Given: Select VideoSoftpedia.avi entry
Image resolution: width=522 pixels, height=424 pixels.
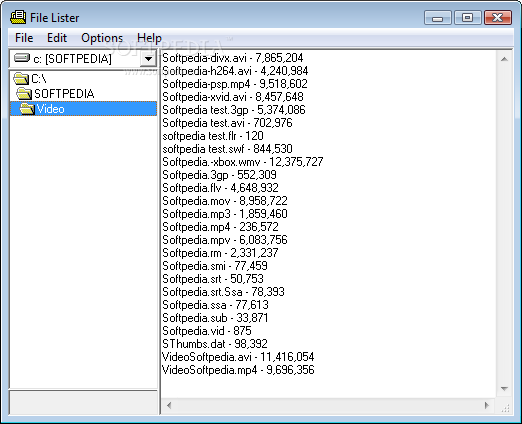Looking at the screenshot, I should click(x=238, y=357).
